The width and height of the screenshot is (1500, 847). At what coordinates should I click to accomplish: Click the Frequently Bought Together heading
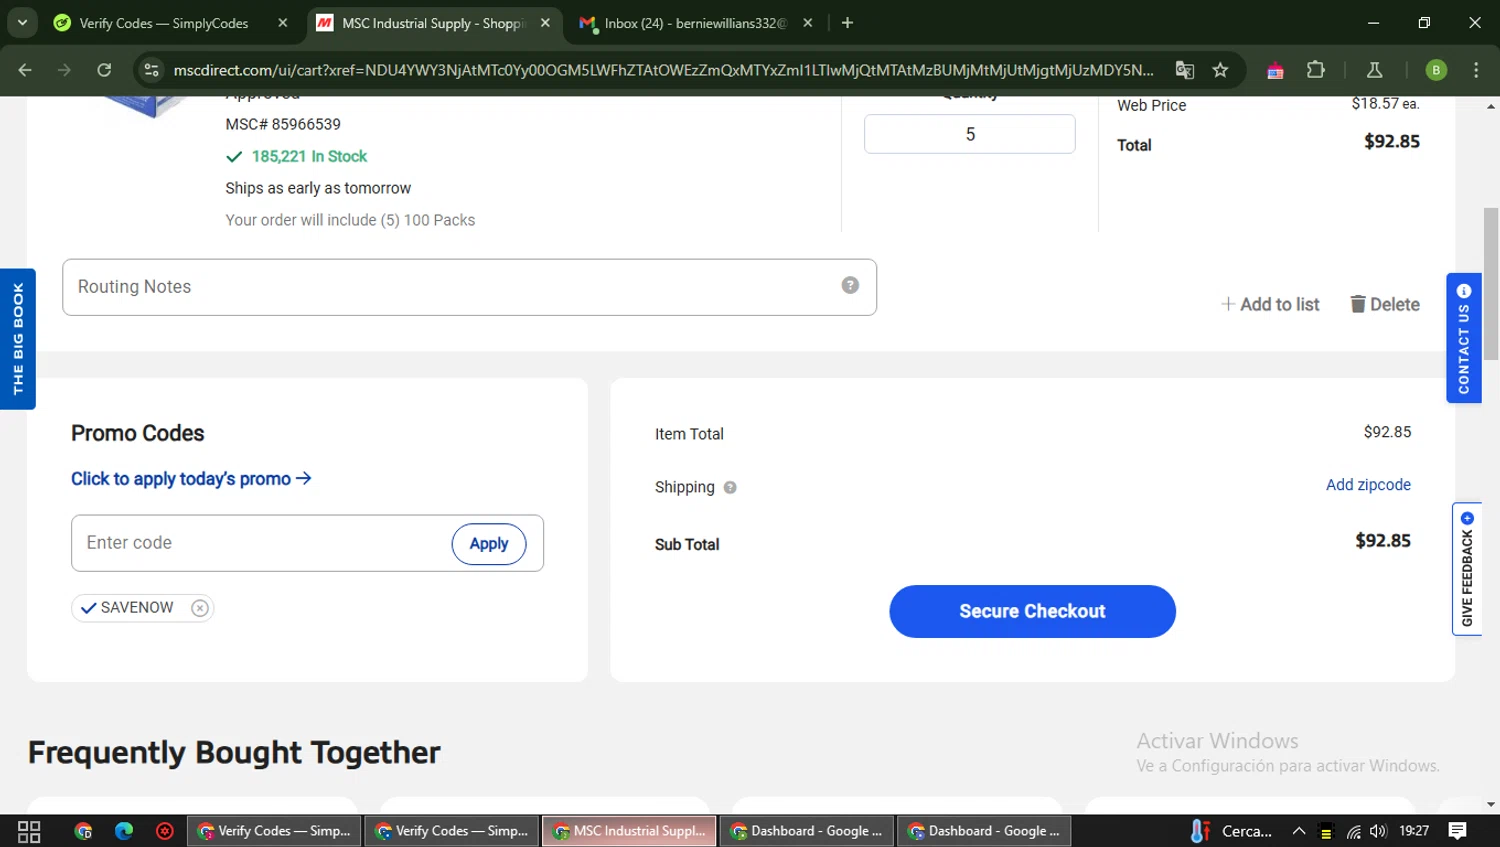(x=234, y=752)
